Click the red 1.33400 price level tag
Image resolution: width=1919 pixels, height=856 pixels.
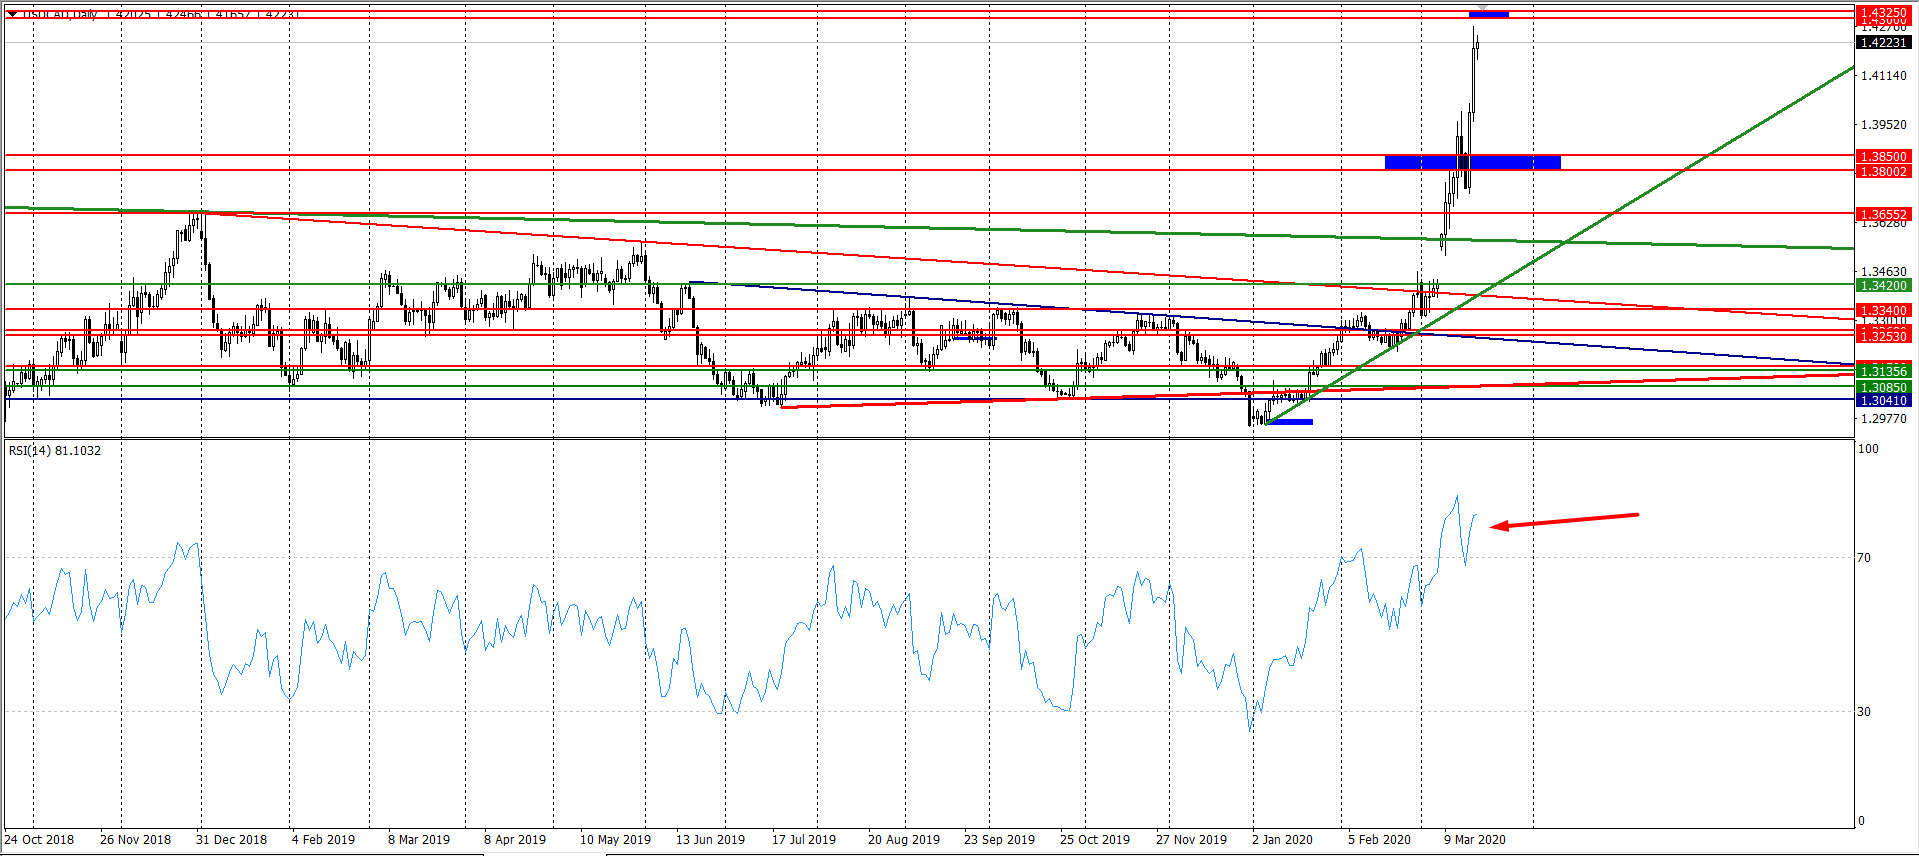pos(1883,310)
